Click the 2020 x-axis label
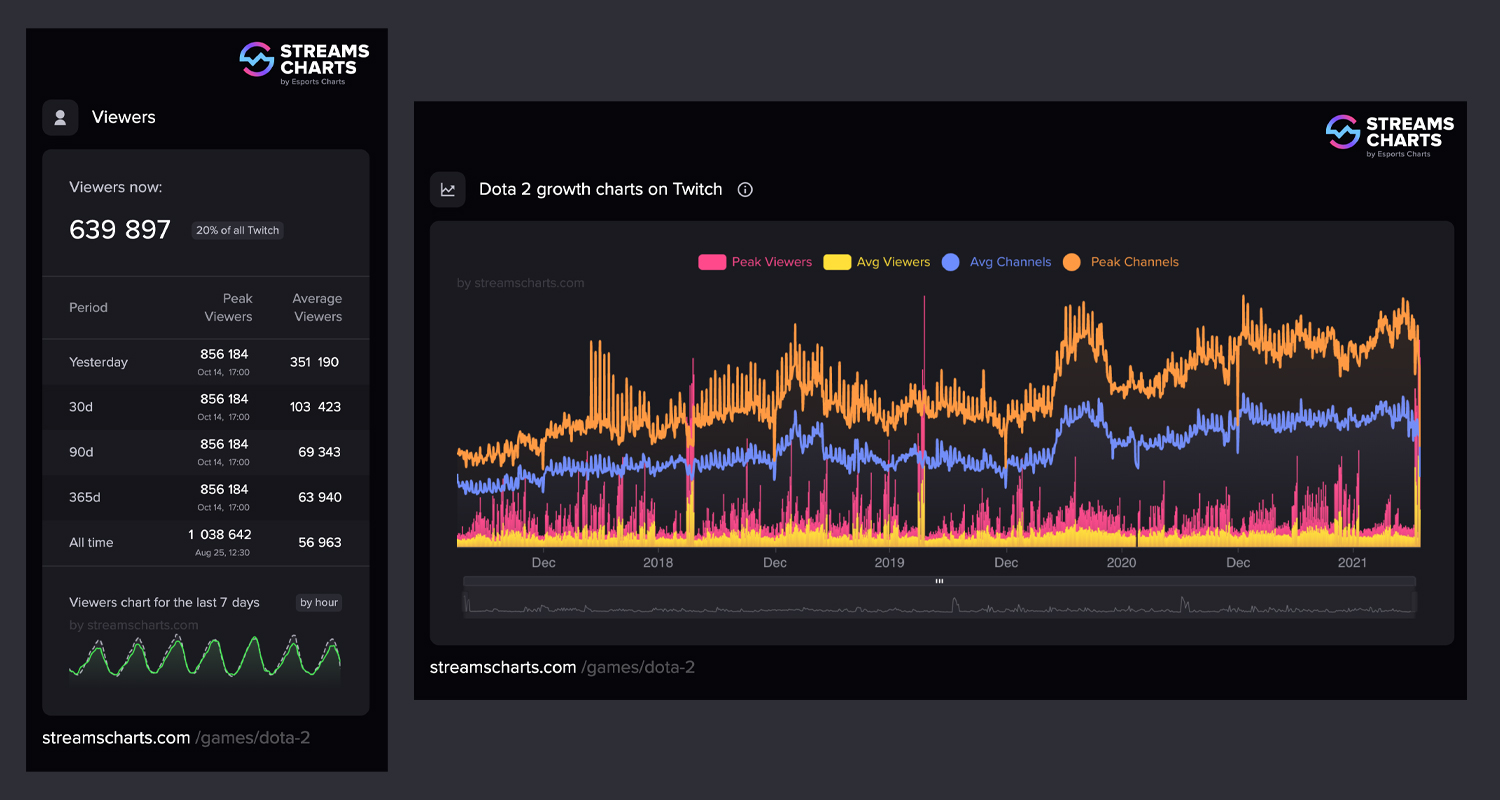Viewport: 1500px width, 800px height. (x=1121, y=563)
